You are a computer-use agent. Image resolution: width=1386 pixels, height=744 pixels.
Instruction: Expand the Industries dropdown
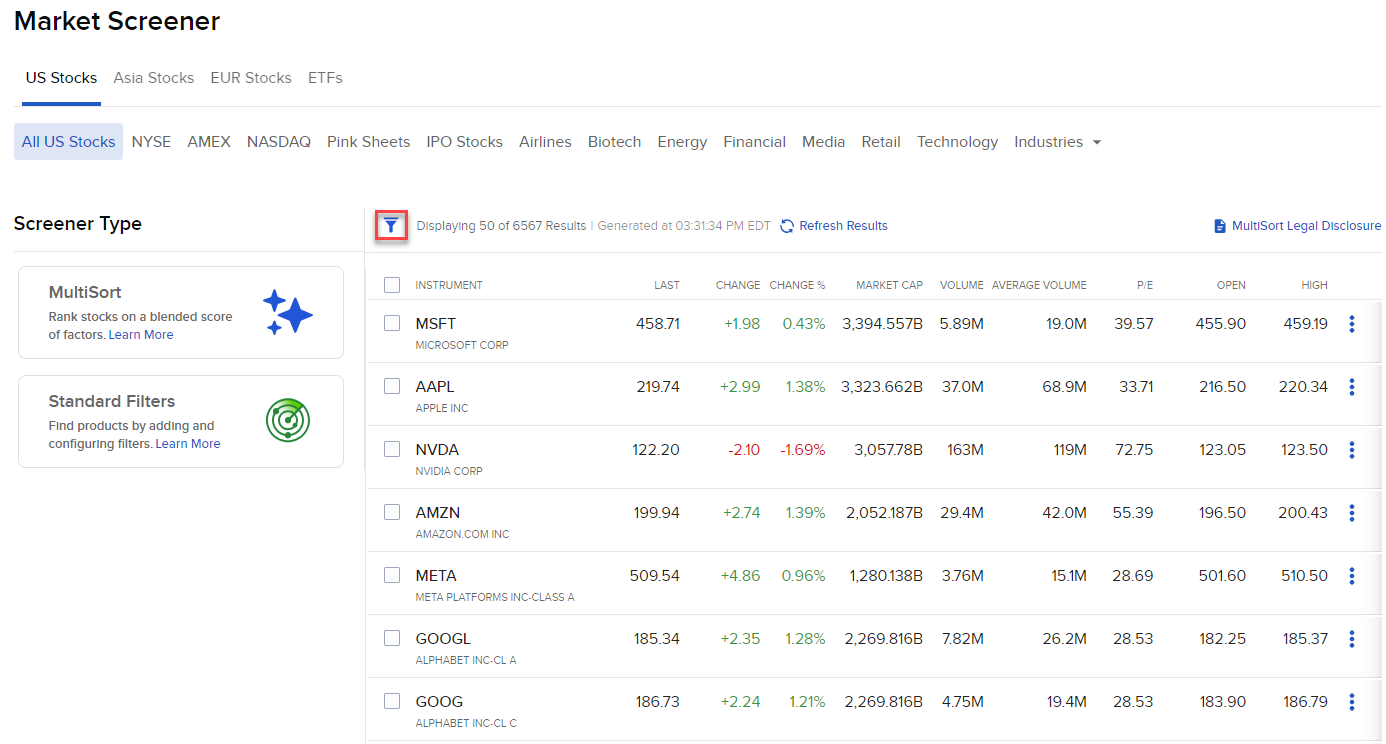coord(1057,141)
